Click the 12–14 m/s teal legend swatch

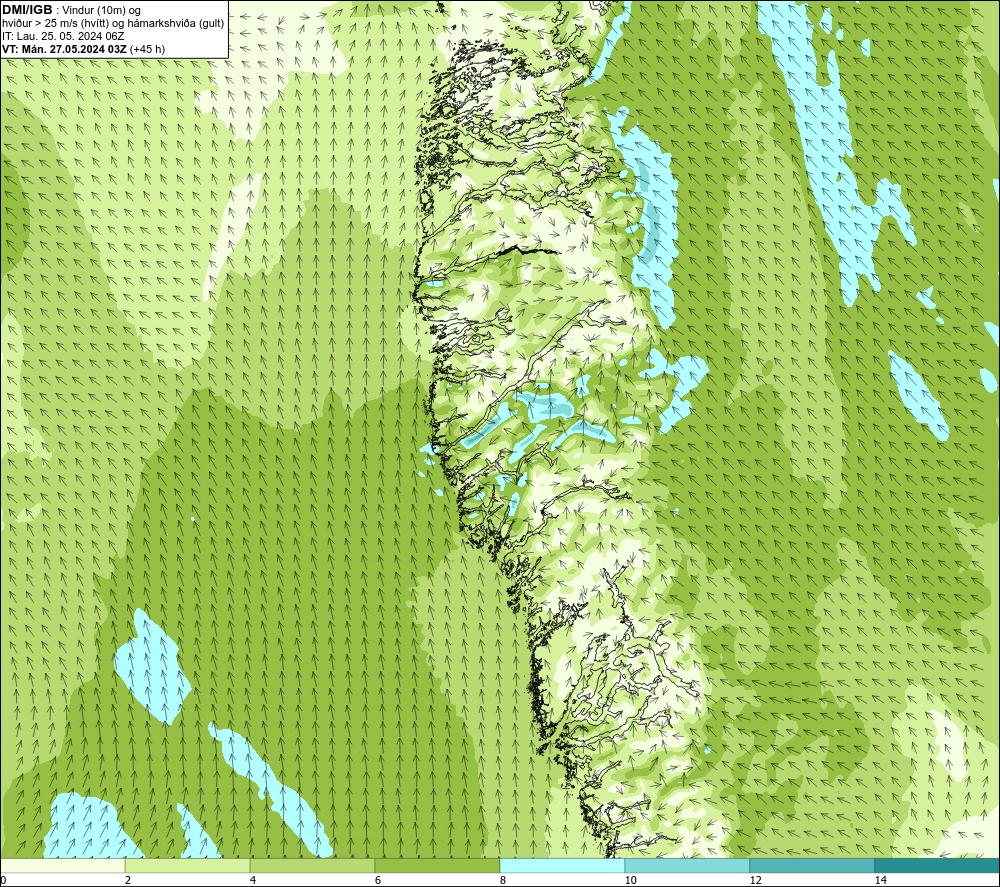pos(812,865)
